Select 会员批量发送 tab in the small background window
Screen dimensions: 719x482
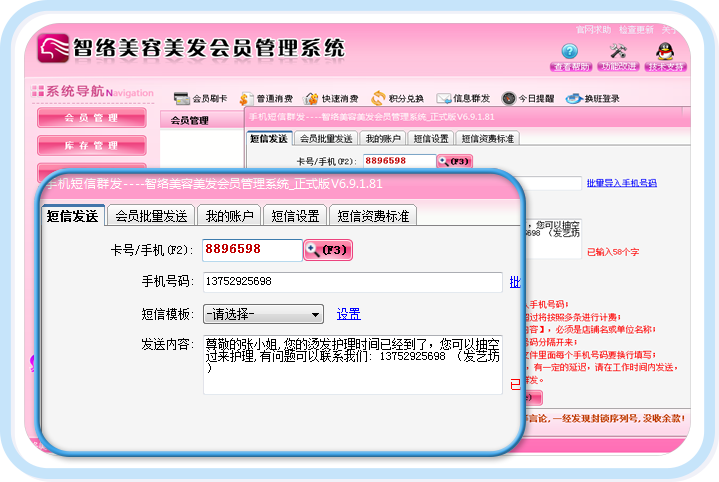[326, 139]
